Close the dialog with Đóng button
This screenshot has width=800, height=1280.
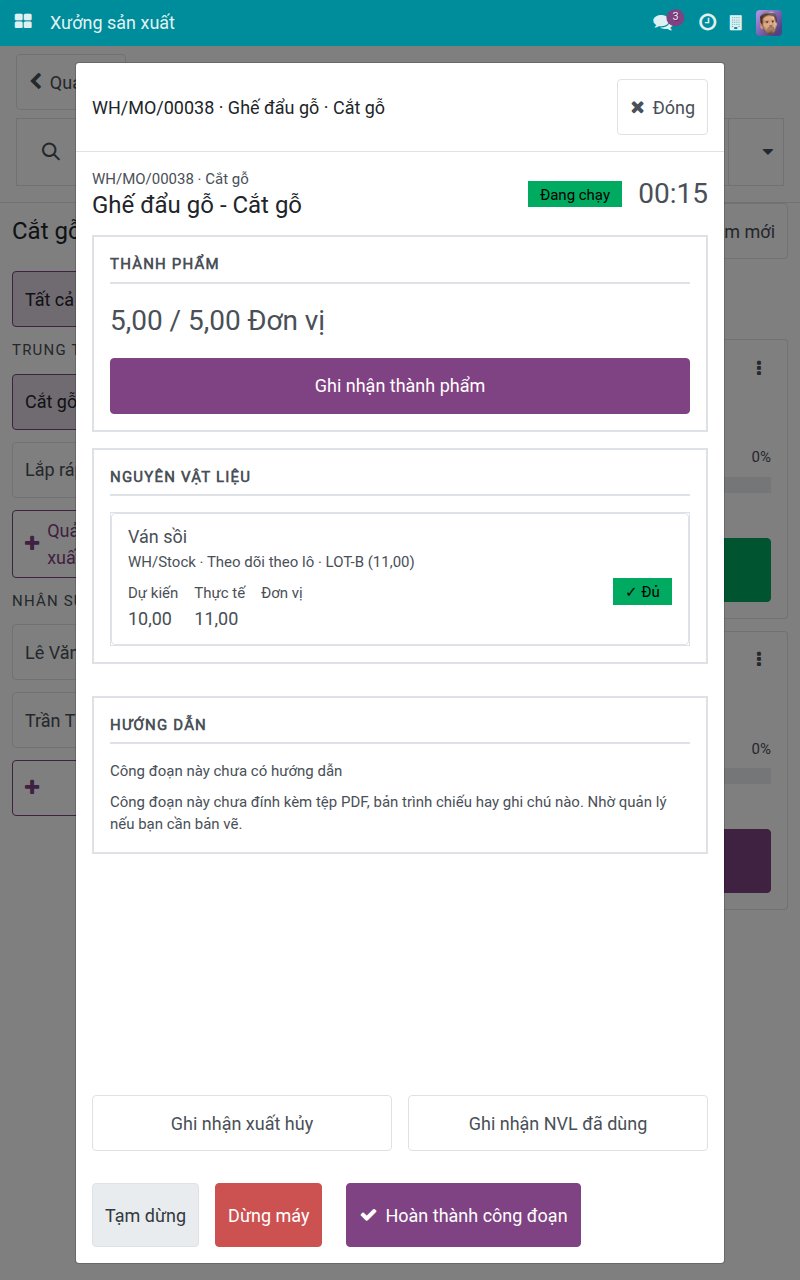662,107
